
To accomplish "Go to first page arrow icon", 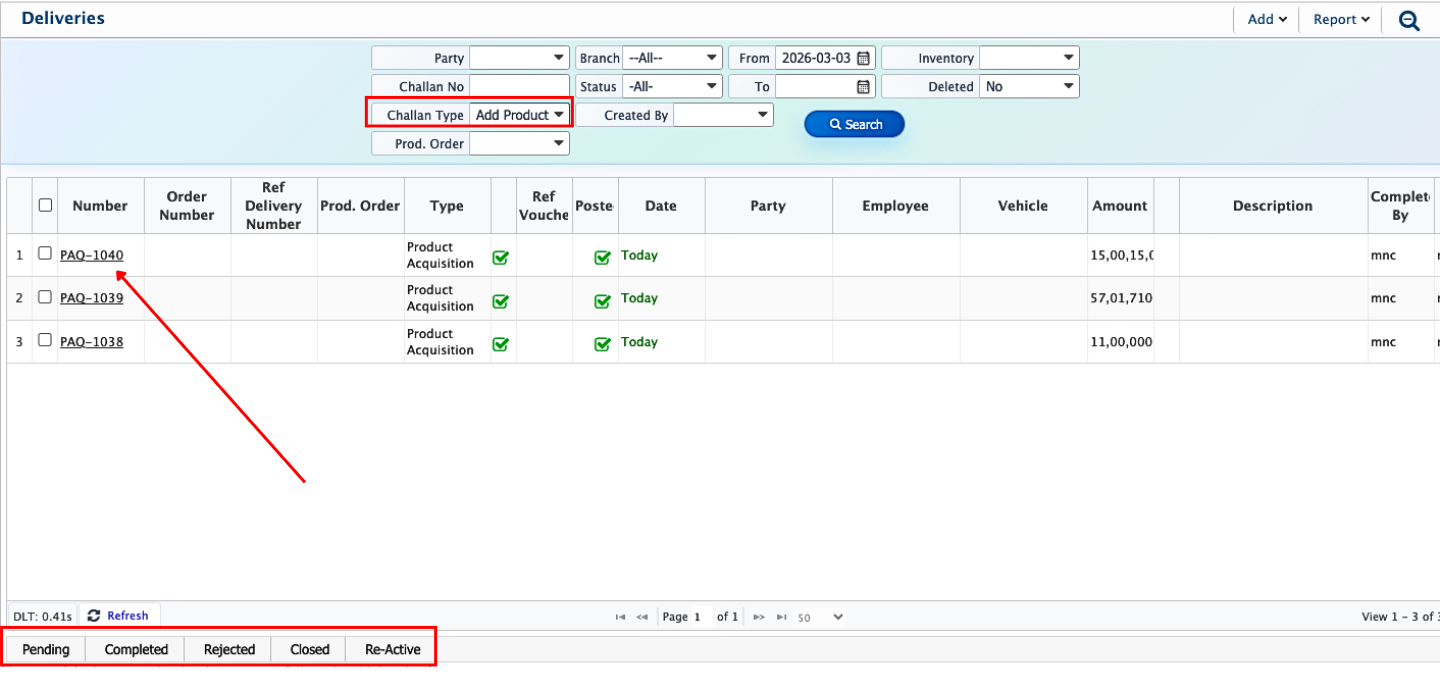I will (621, 617).
